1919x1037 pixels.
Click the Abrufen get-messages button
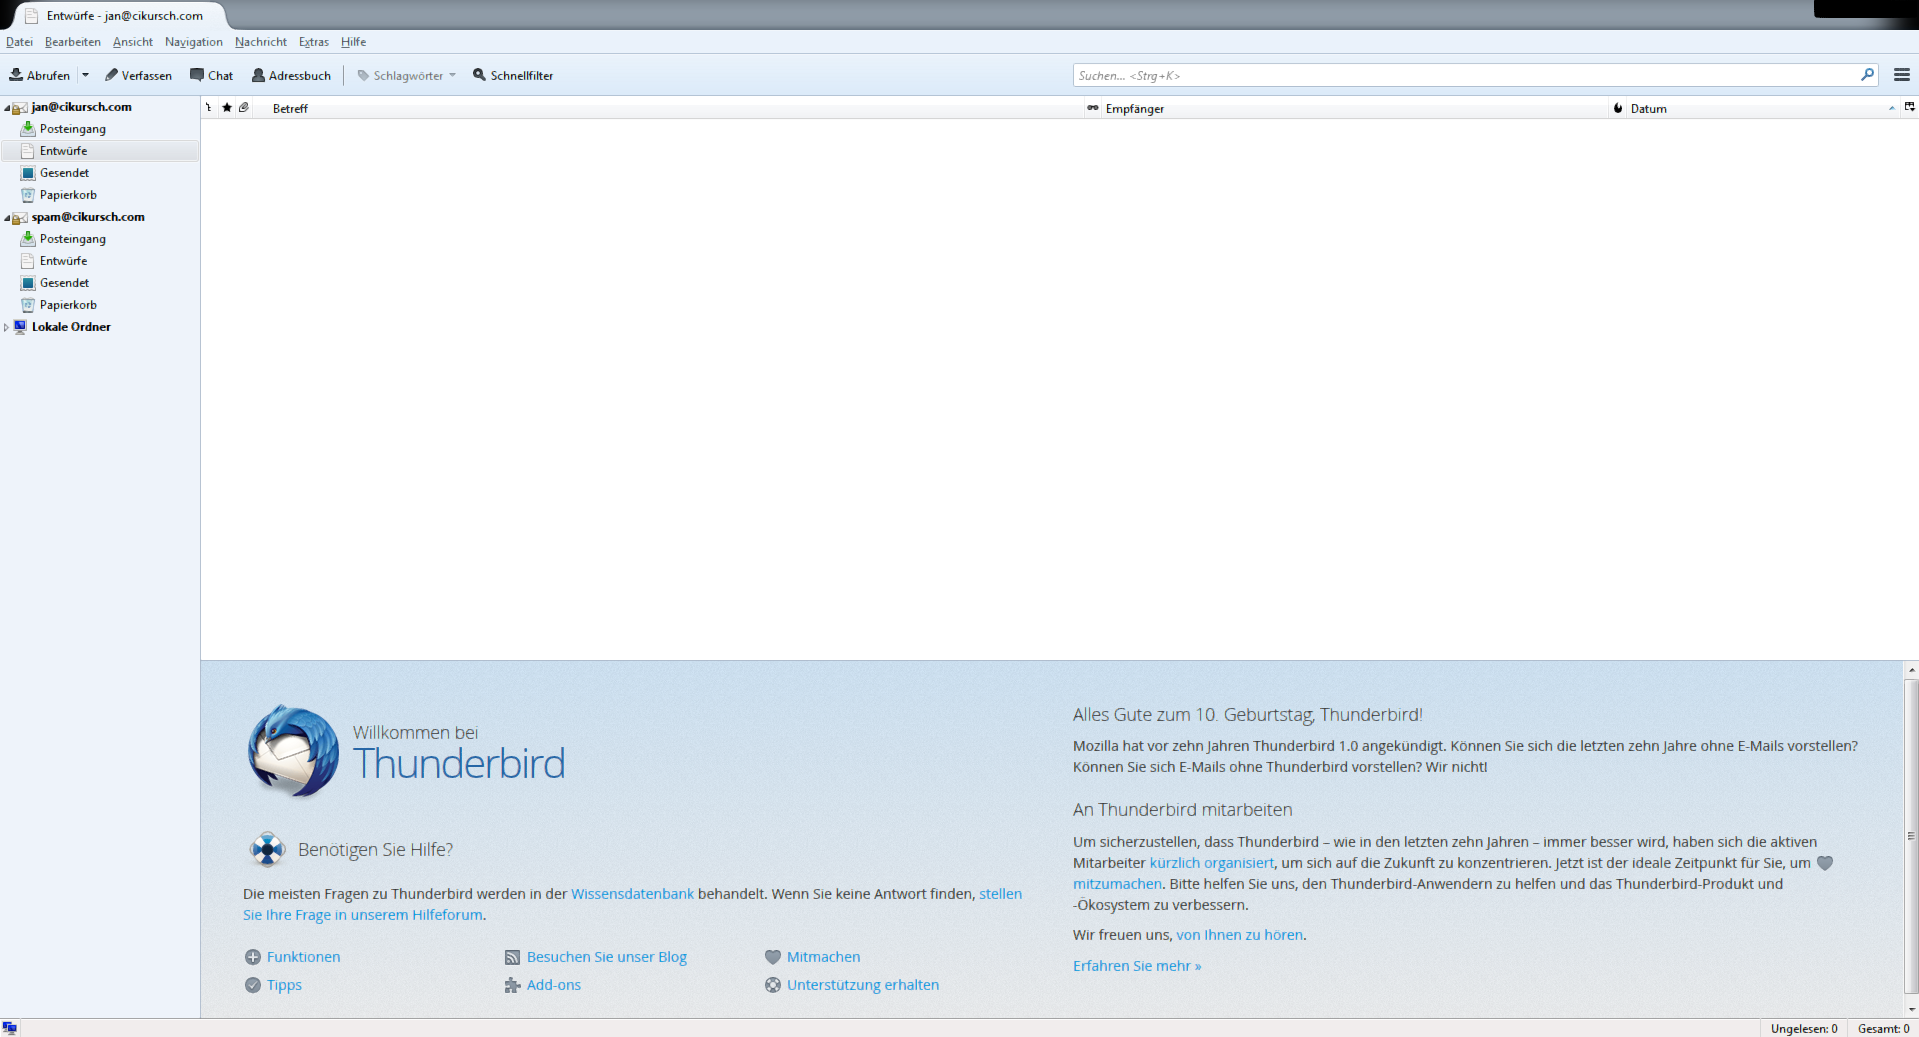click(40, 75)
